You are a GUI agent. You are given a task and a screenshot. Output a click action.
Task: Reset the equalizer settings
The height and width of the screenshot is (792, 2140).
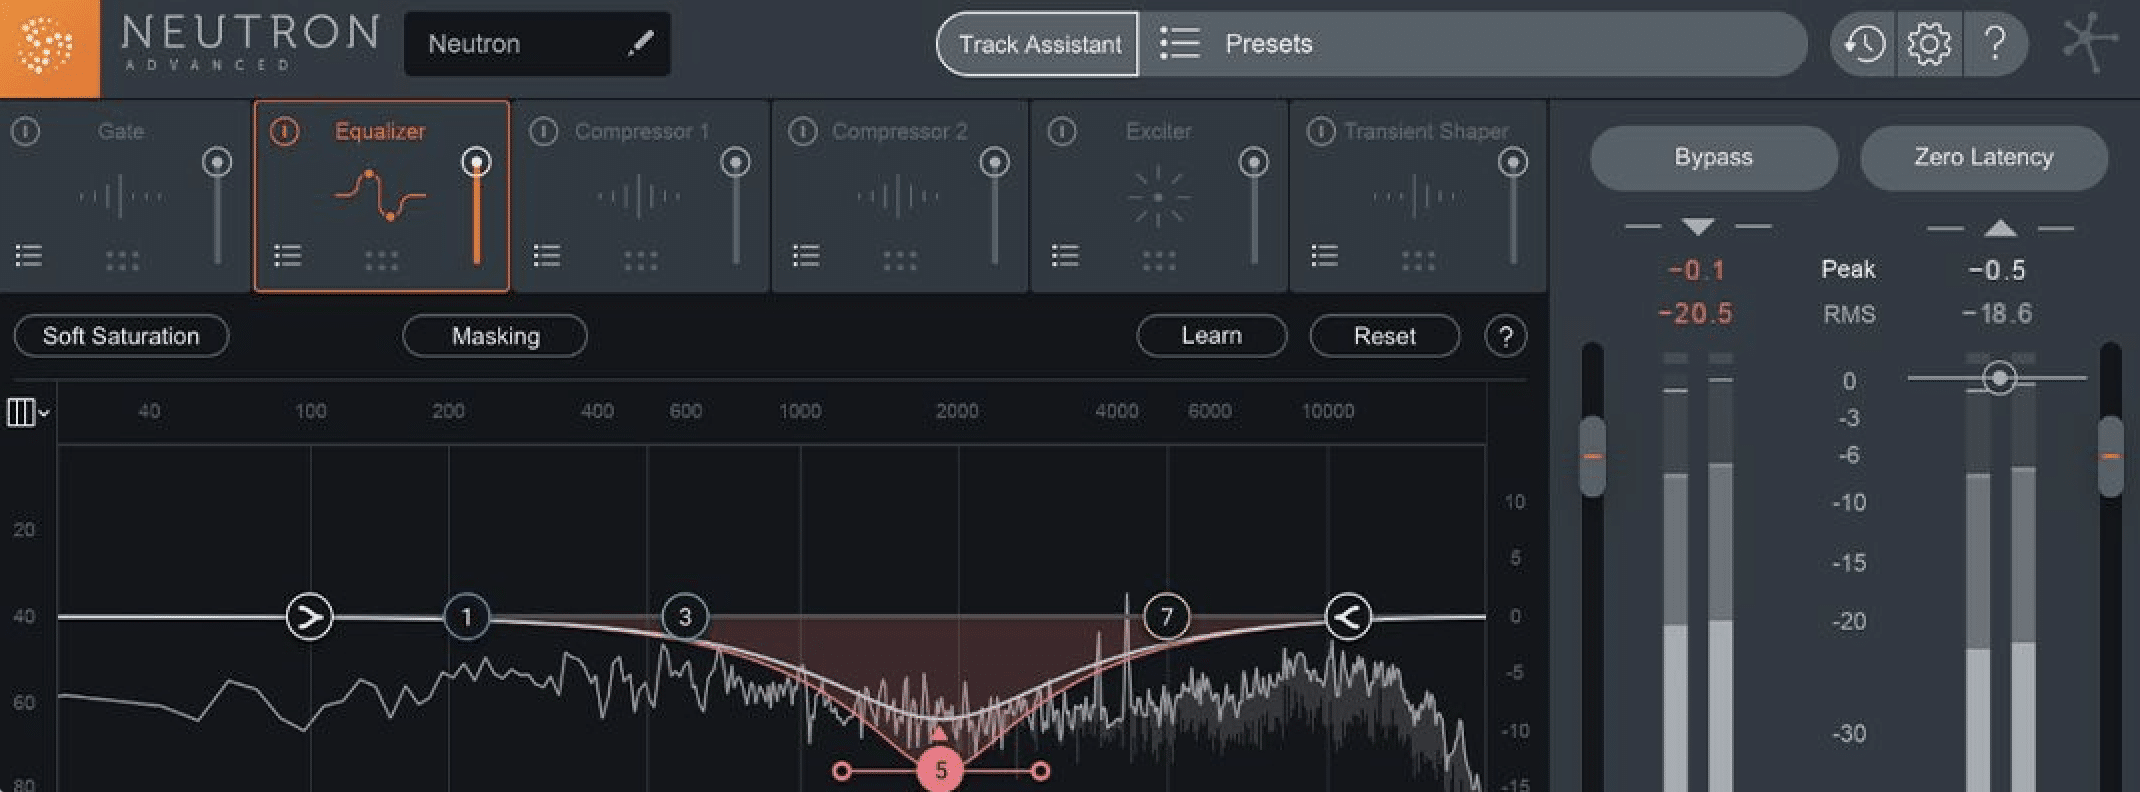click(1385, 336)
